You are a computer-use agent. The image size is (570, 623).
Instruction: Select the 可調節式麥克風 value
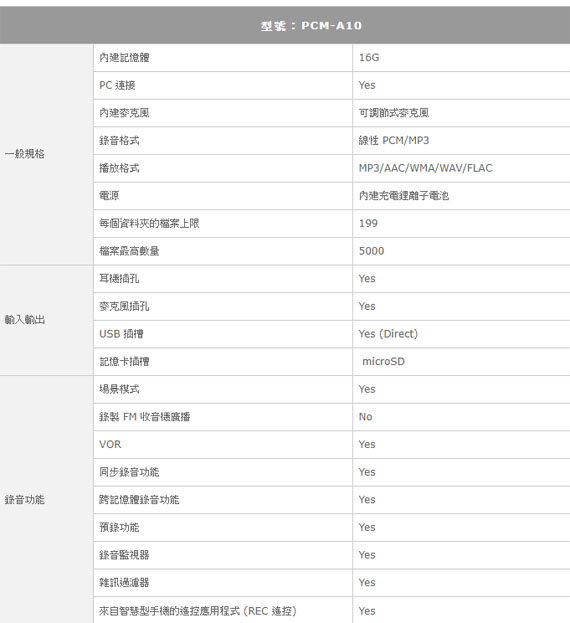[394, 113]
